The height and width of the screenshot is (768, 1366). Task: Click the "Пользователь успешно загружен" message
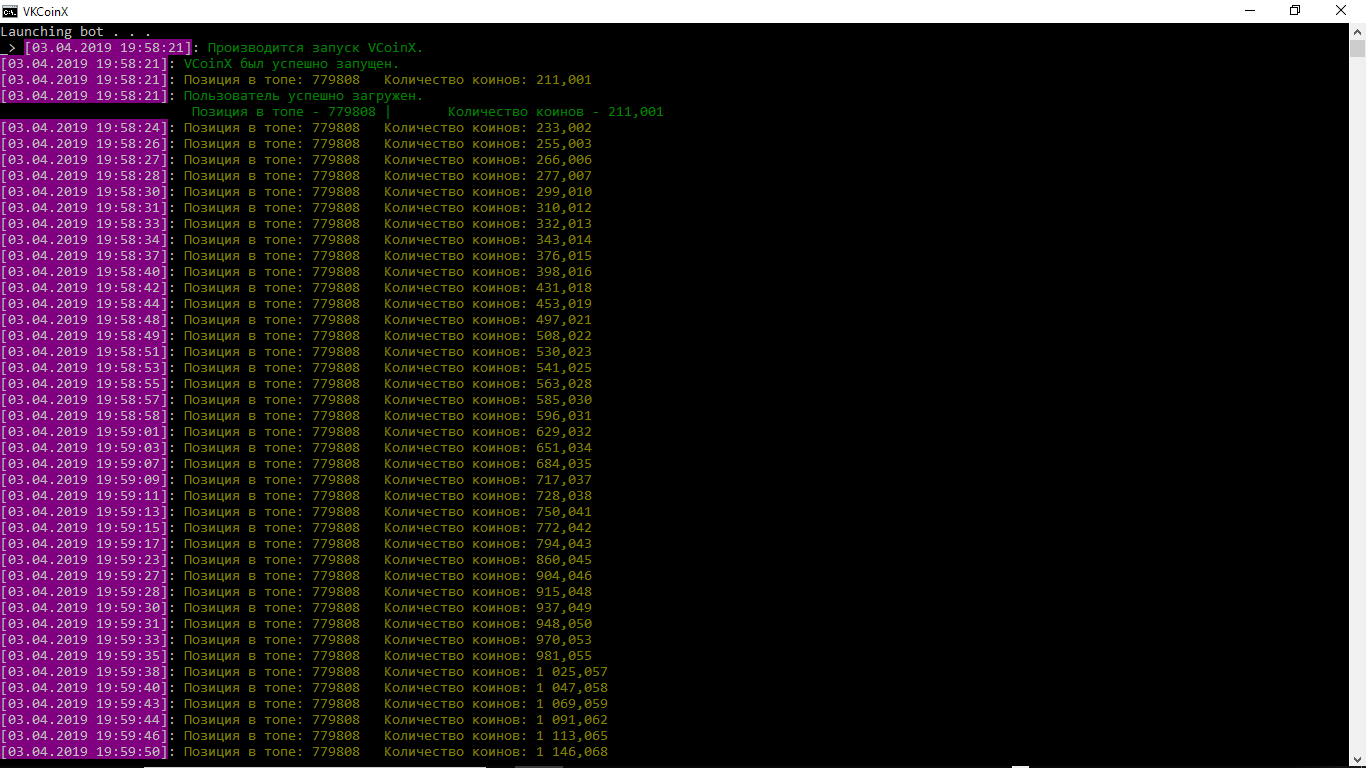tap(304, 96)
